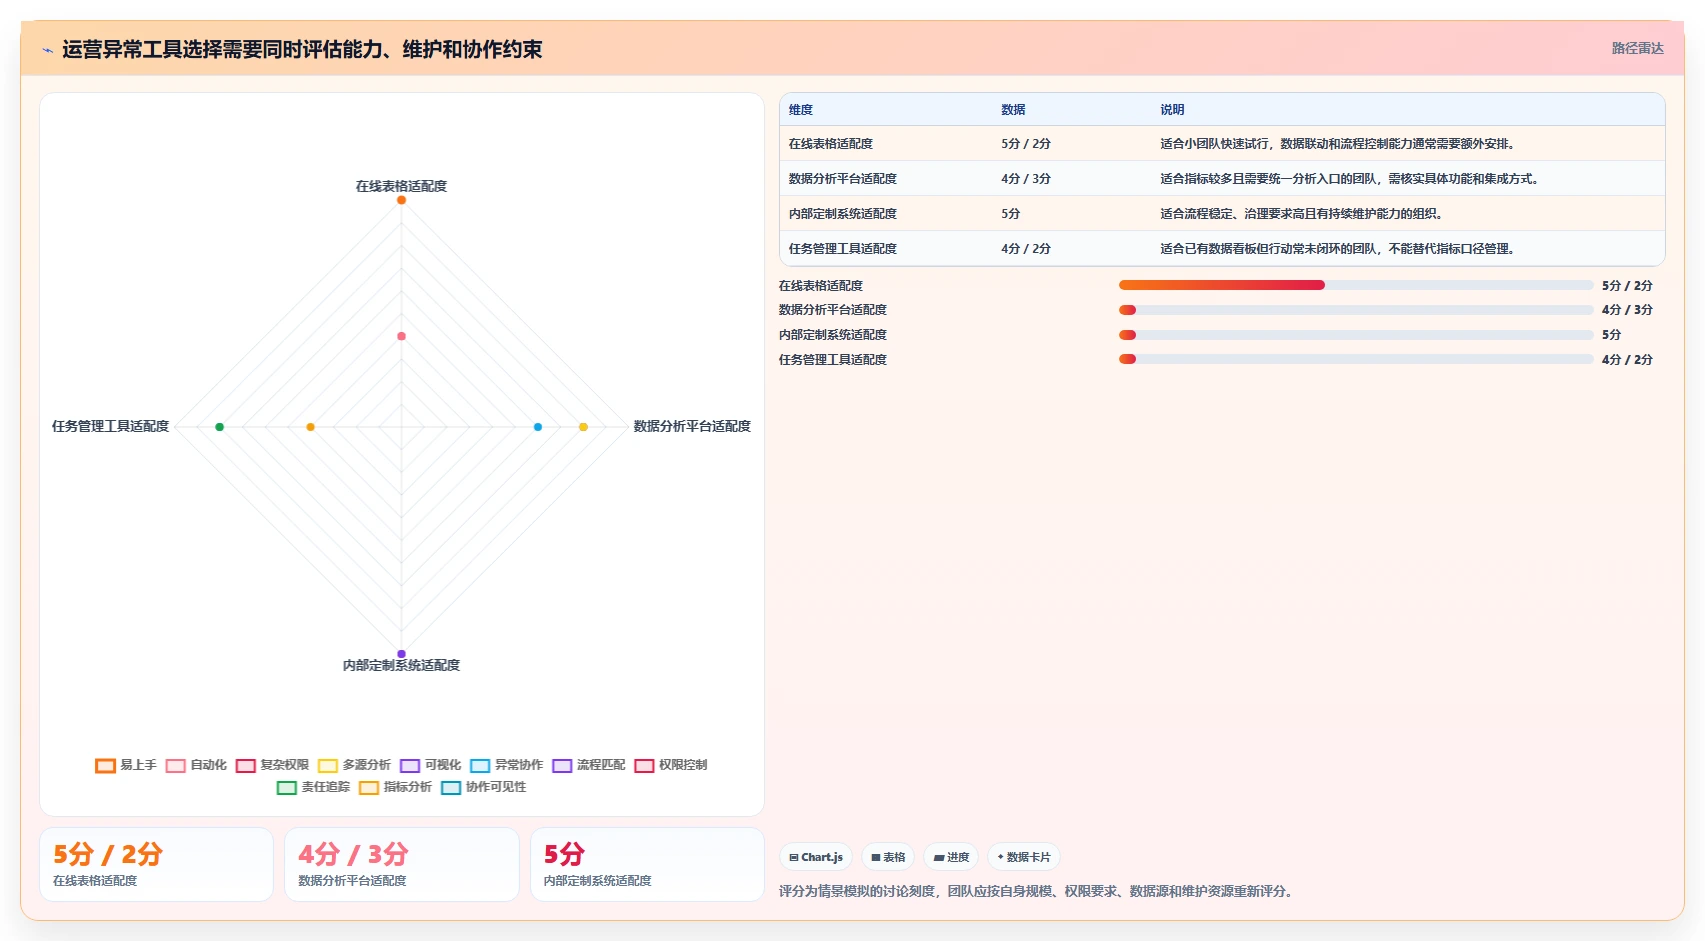Click the 数据 table column header
The height and width of the screenshot is (941, 1705).
coord(1013,110)
